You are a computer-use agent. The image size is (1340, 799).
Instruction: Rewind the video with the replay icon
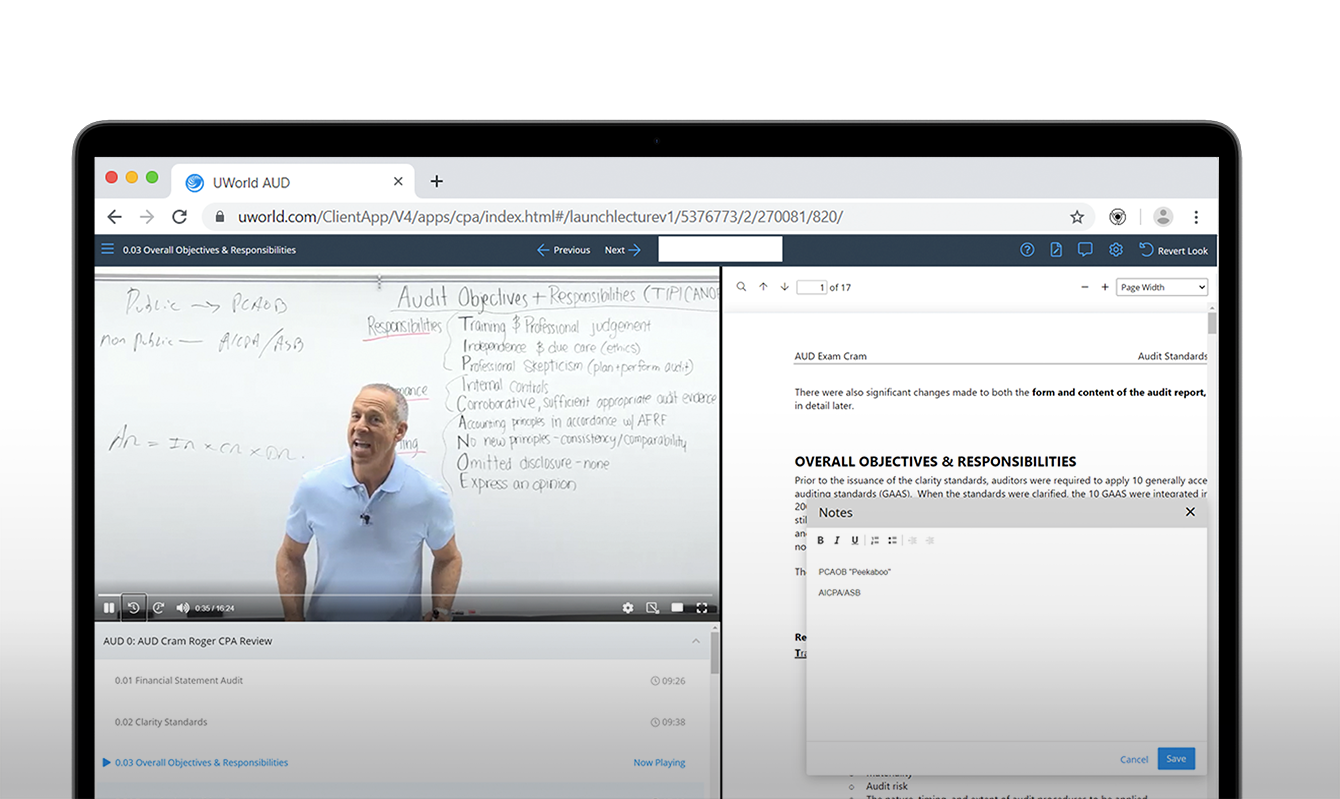click(134, 608)
